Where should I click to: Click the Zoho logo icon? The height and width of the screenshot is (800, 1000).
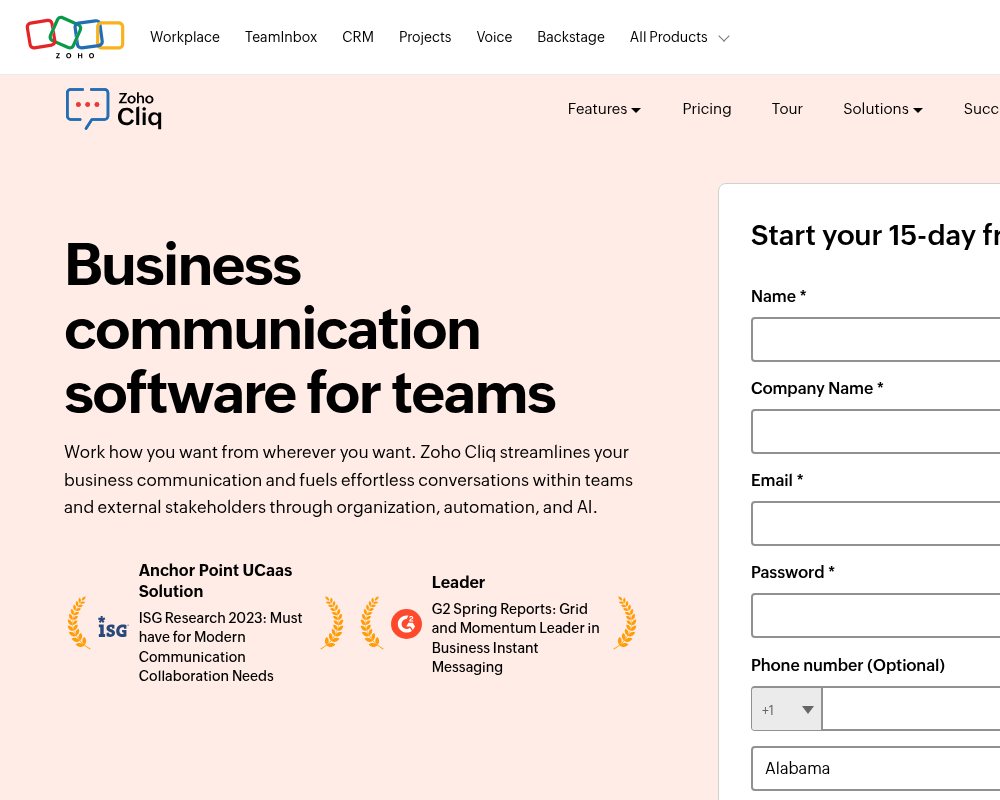(x=75, y=37)
